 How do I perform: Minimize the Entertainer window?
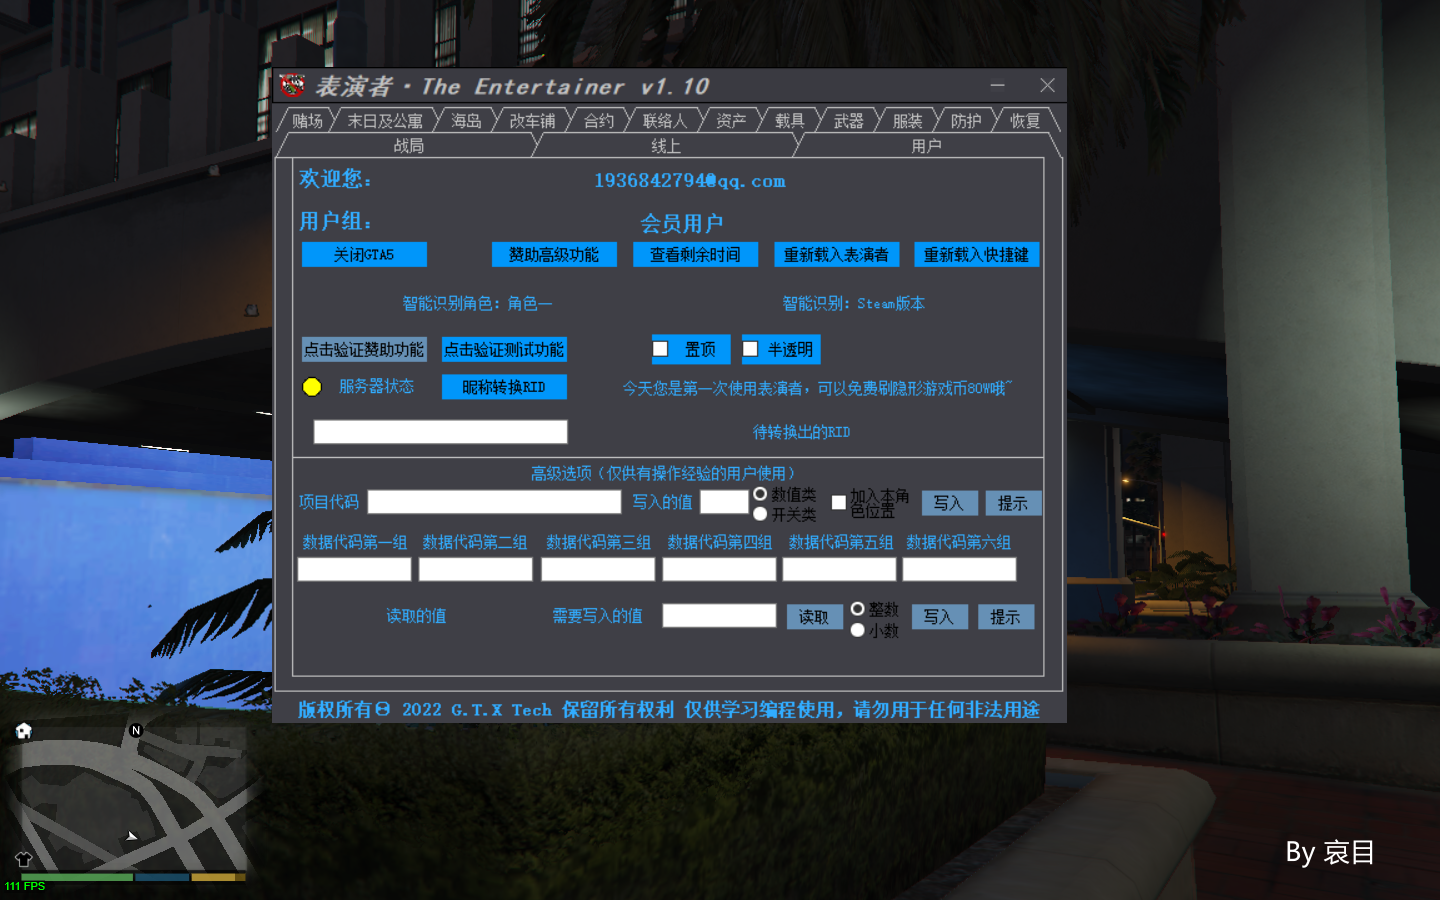pyautogui.click(x=997, y=86)
